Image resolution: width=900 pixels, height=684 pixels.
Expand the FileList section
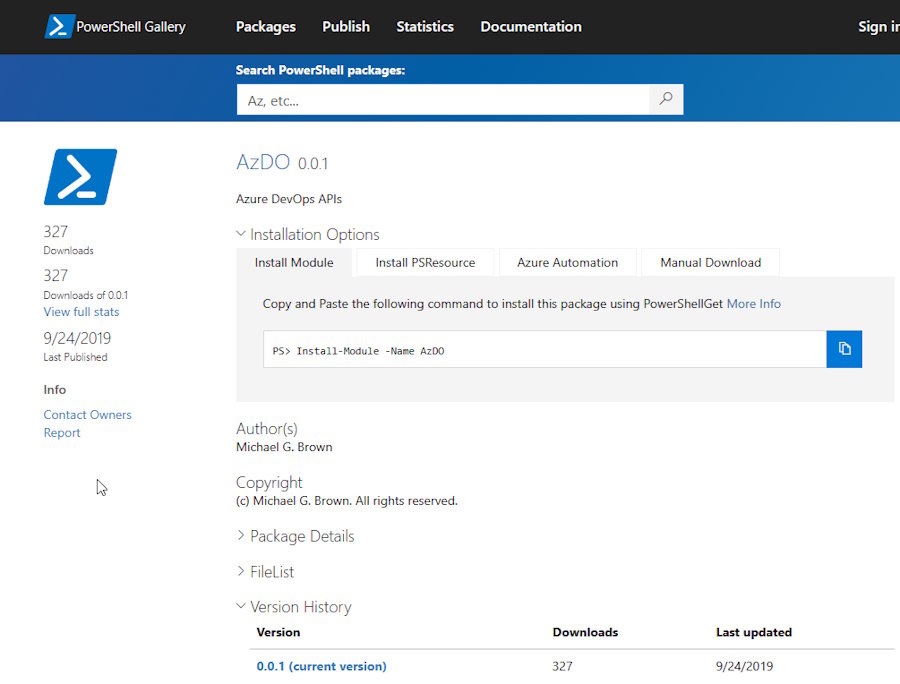tap(265, 572)
